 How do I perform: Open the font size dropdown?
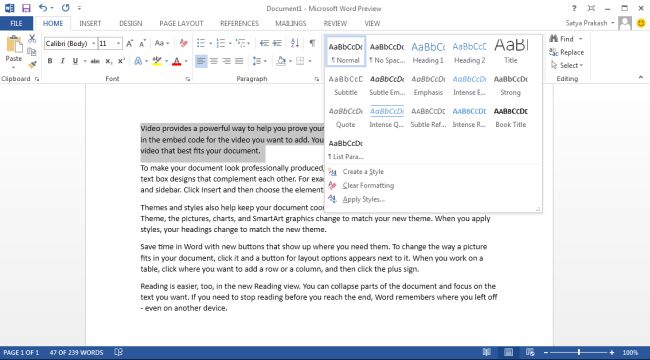[118, 44]
